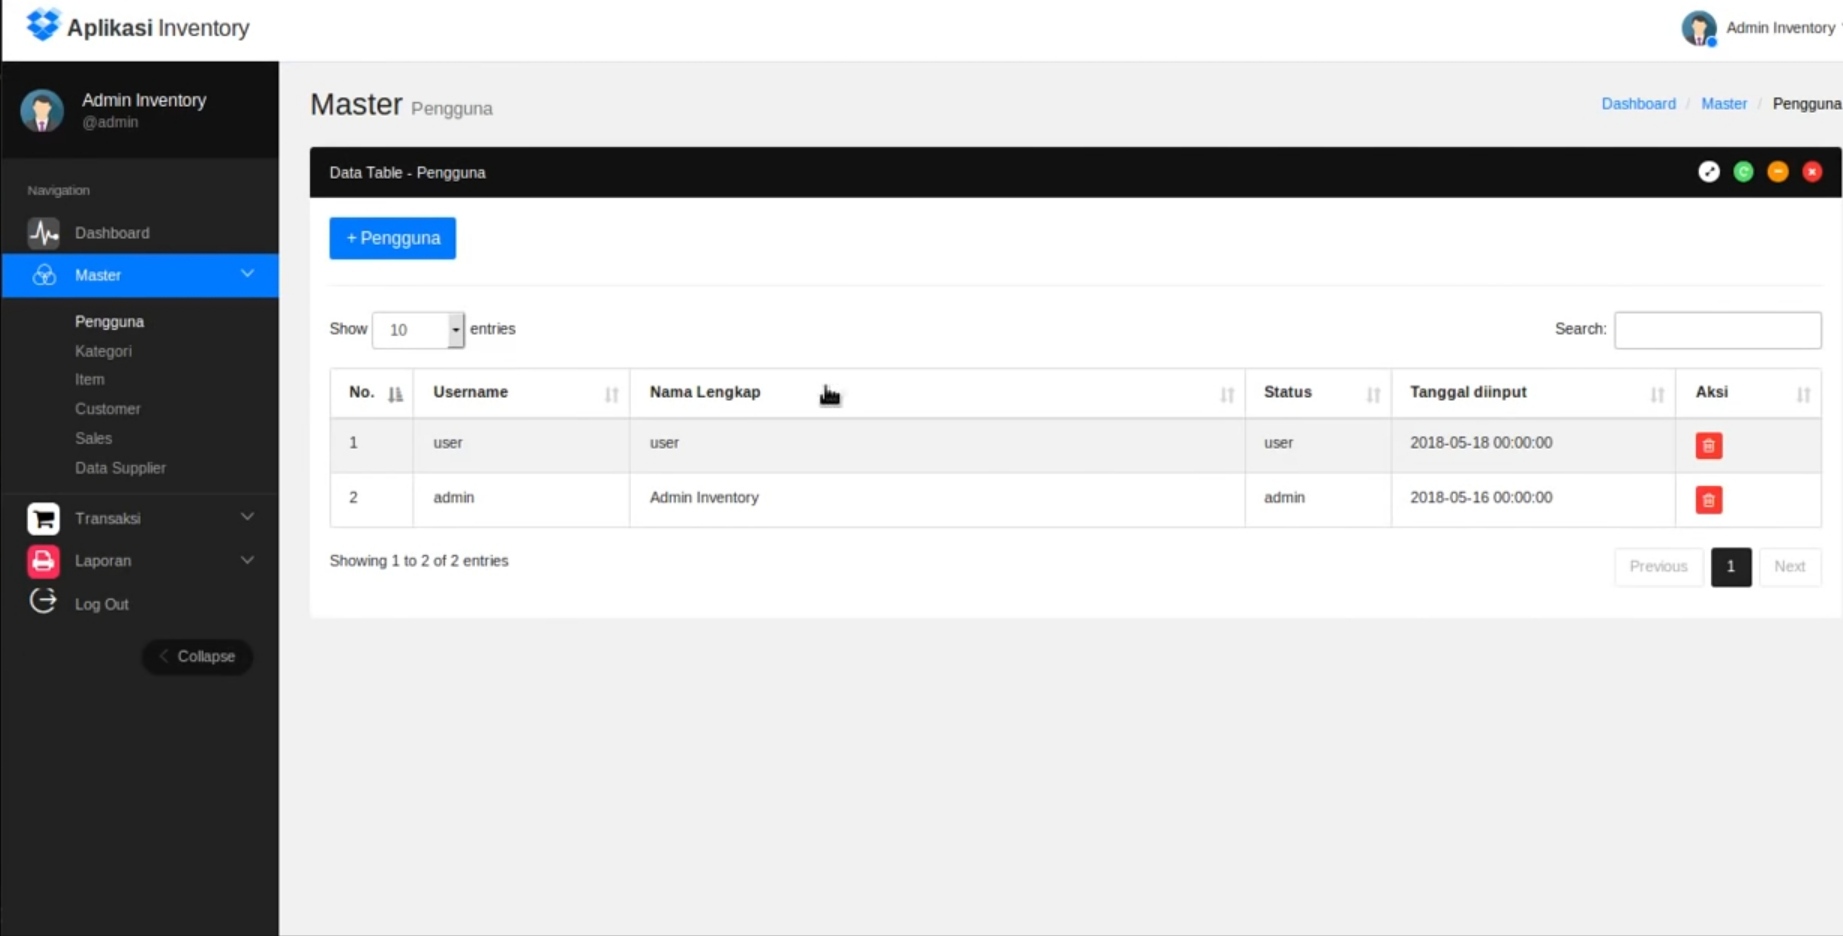The width and height of the screenshot is (1843, 936).
Task: Open Kategori in the Master submenu
Action: (x=103, y=351)
